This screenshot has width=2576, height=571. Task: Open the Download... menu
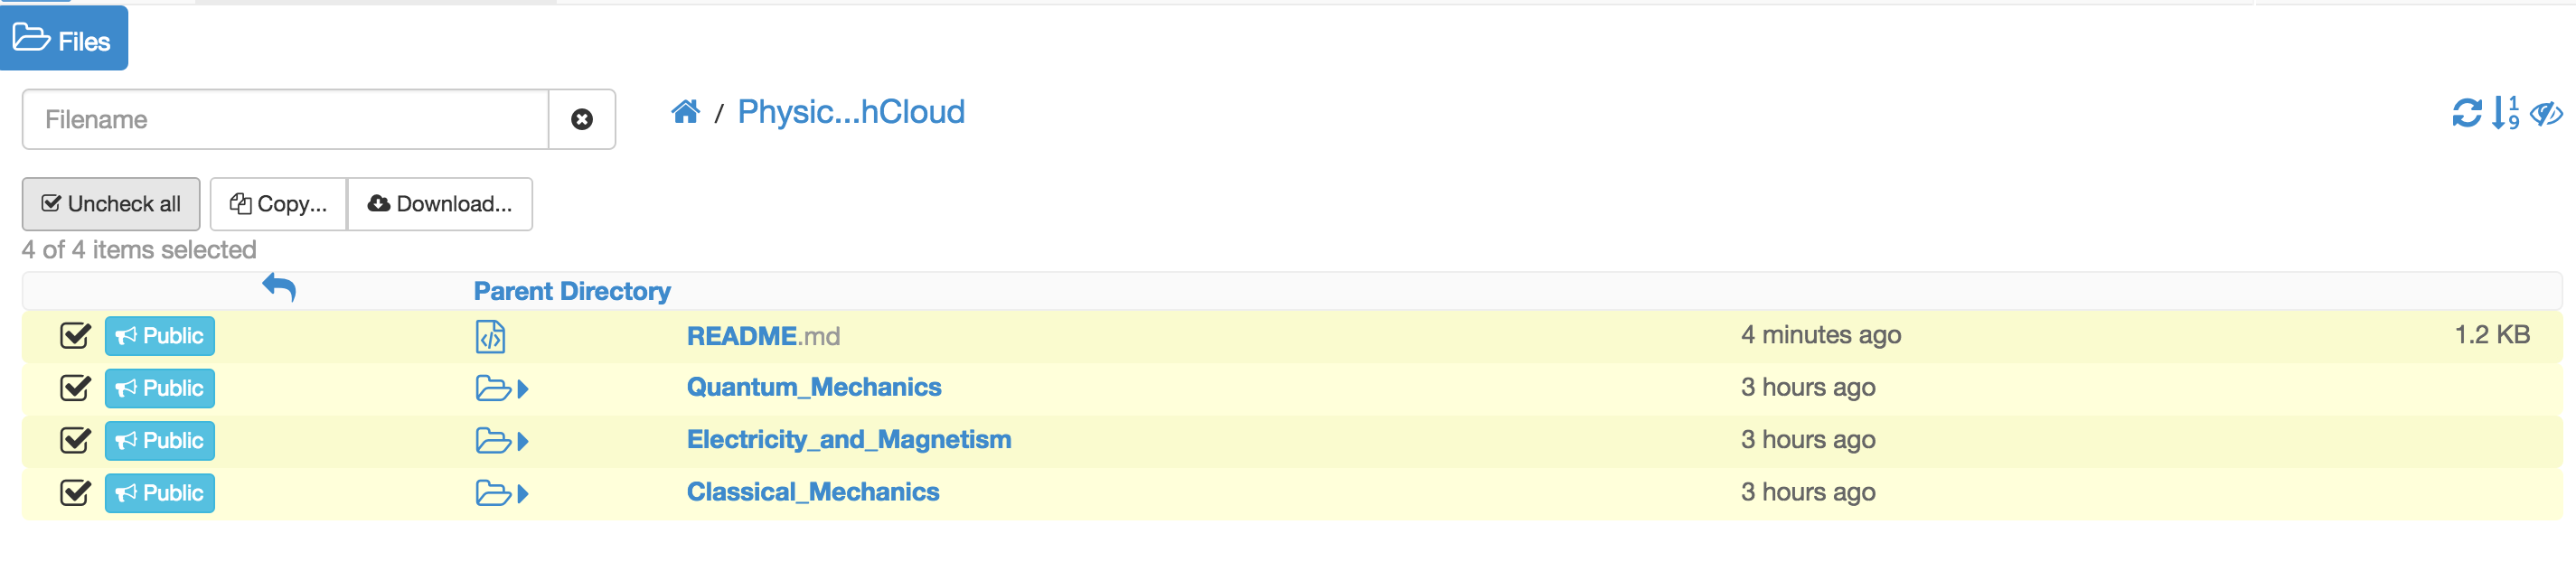440,204
